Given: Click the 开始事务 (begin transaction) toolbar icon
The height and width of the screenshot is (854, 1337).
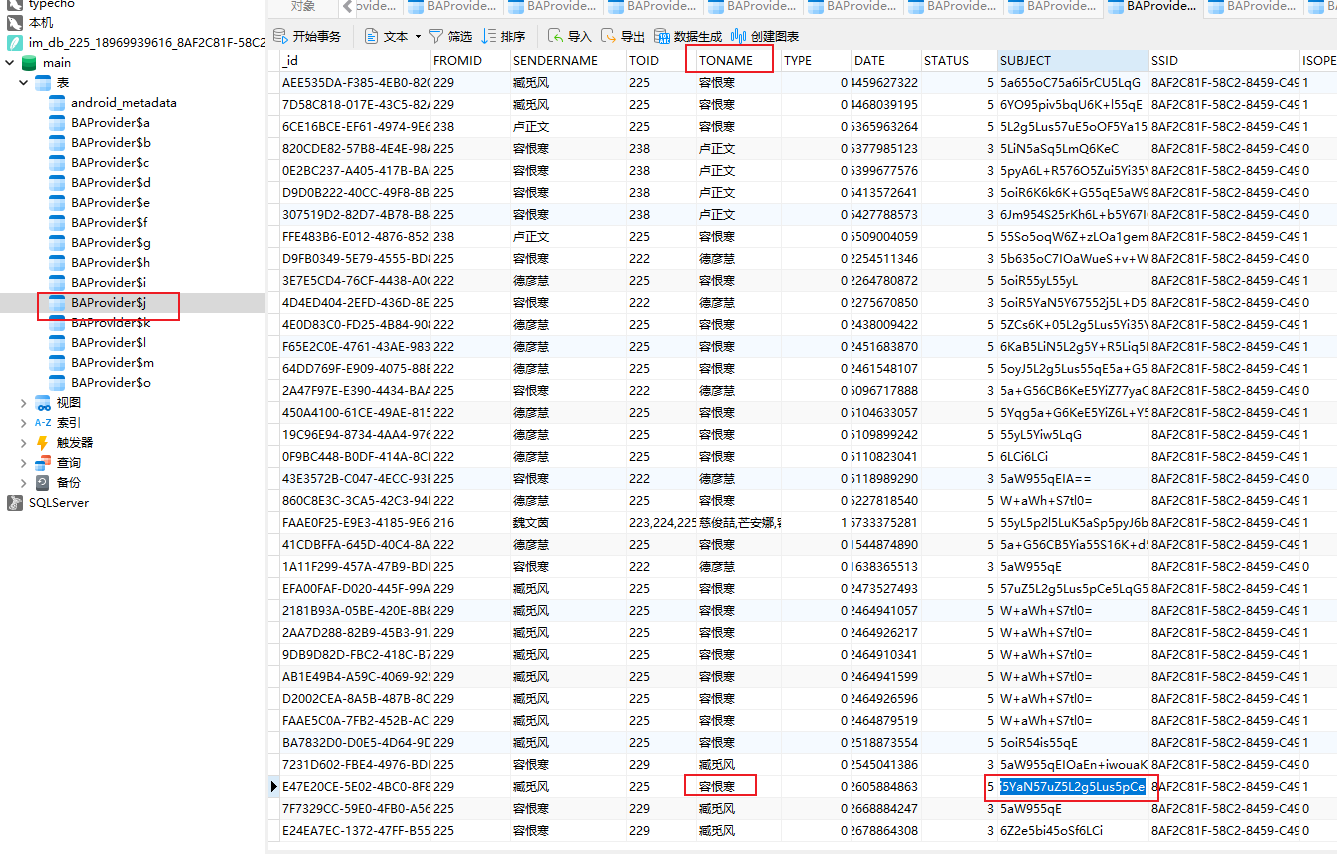Looking at the screenshot, I should (x=280, y=36).
